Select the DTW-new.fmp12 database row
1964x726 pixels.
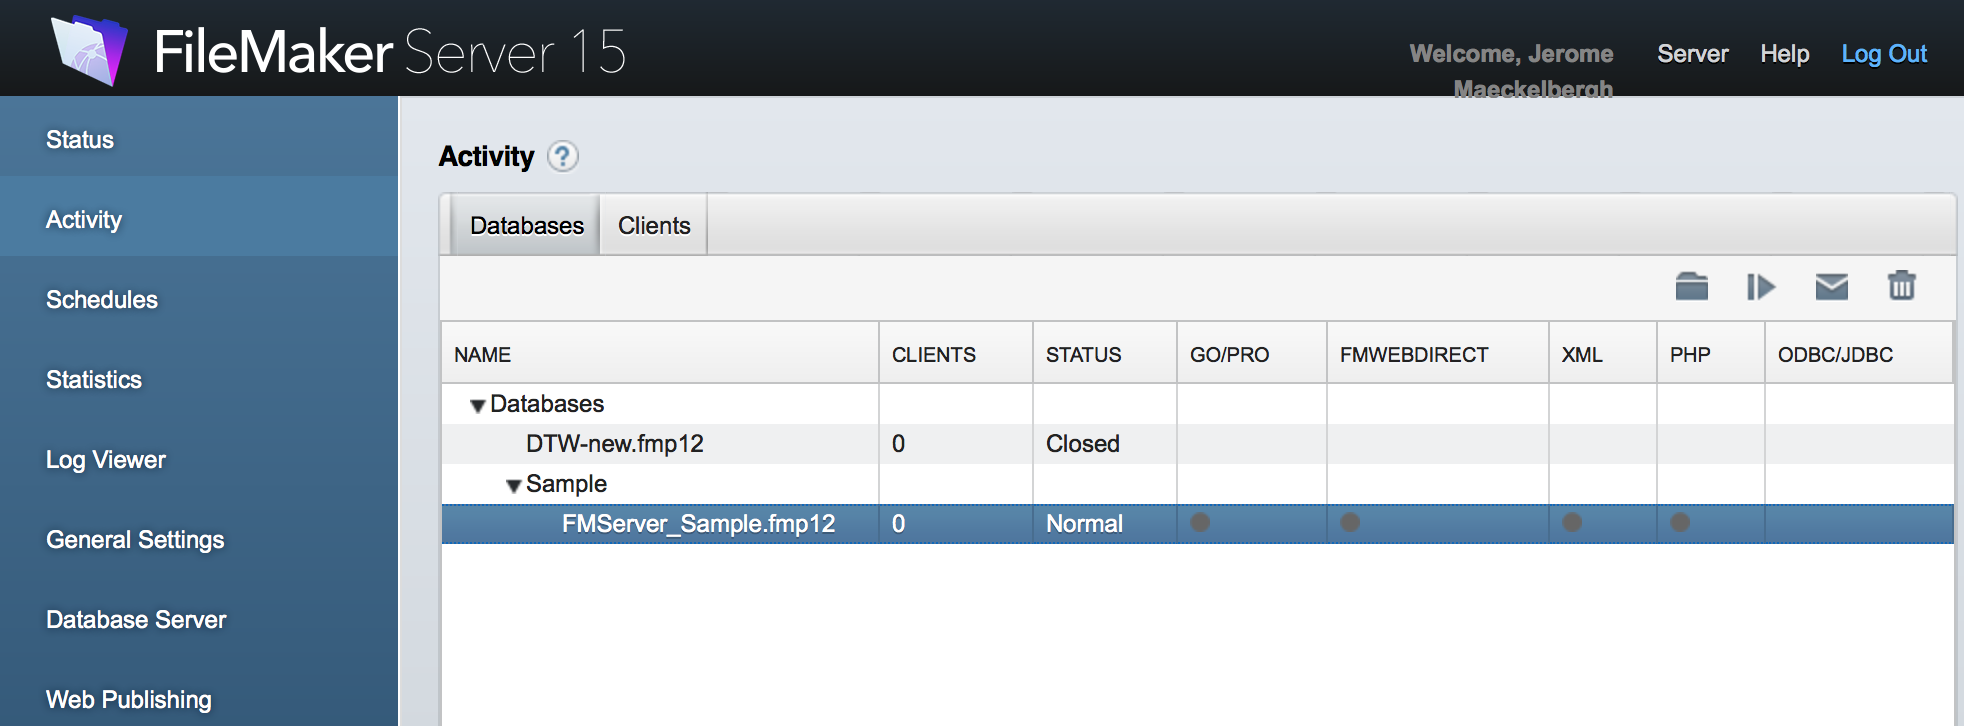click(614, 444)
